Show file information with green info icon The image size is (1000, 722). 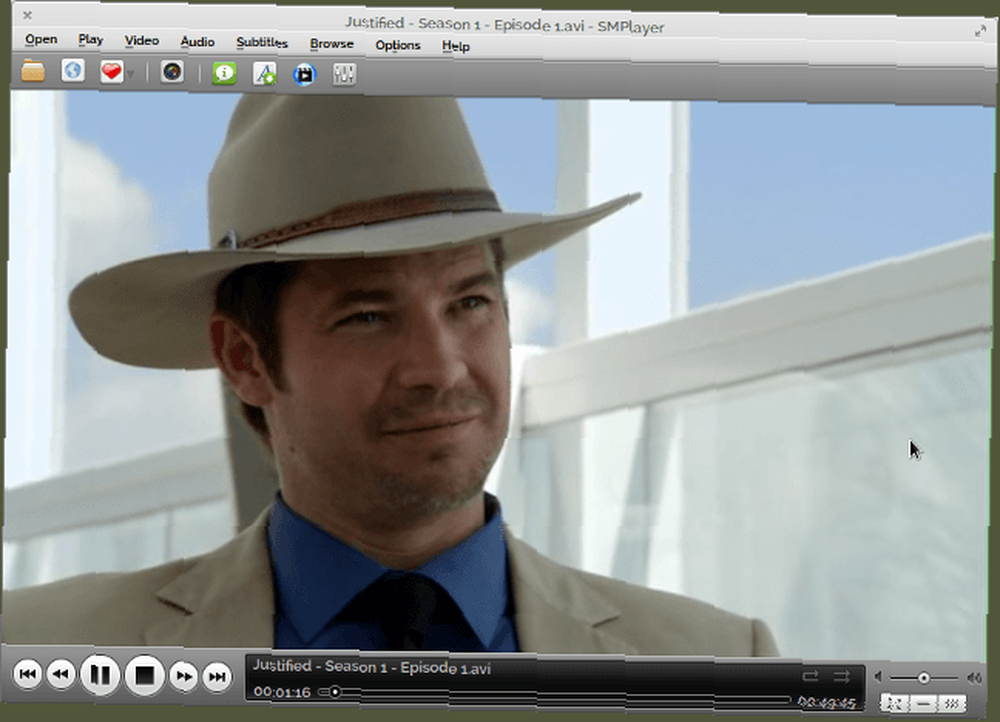224,73
